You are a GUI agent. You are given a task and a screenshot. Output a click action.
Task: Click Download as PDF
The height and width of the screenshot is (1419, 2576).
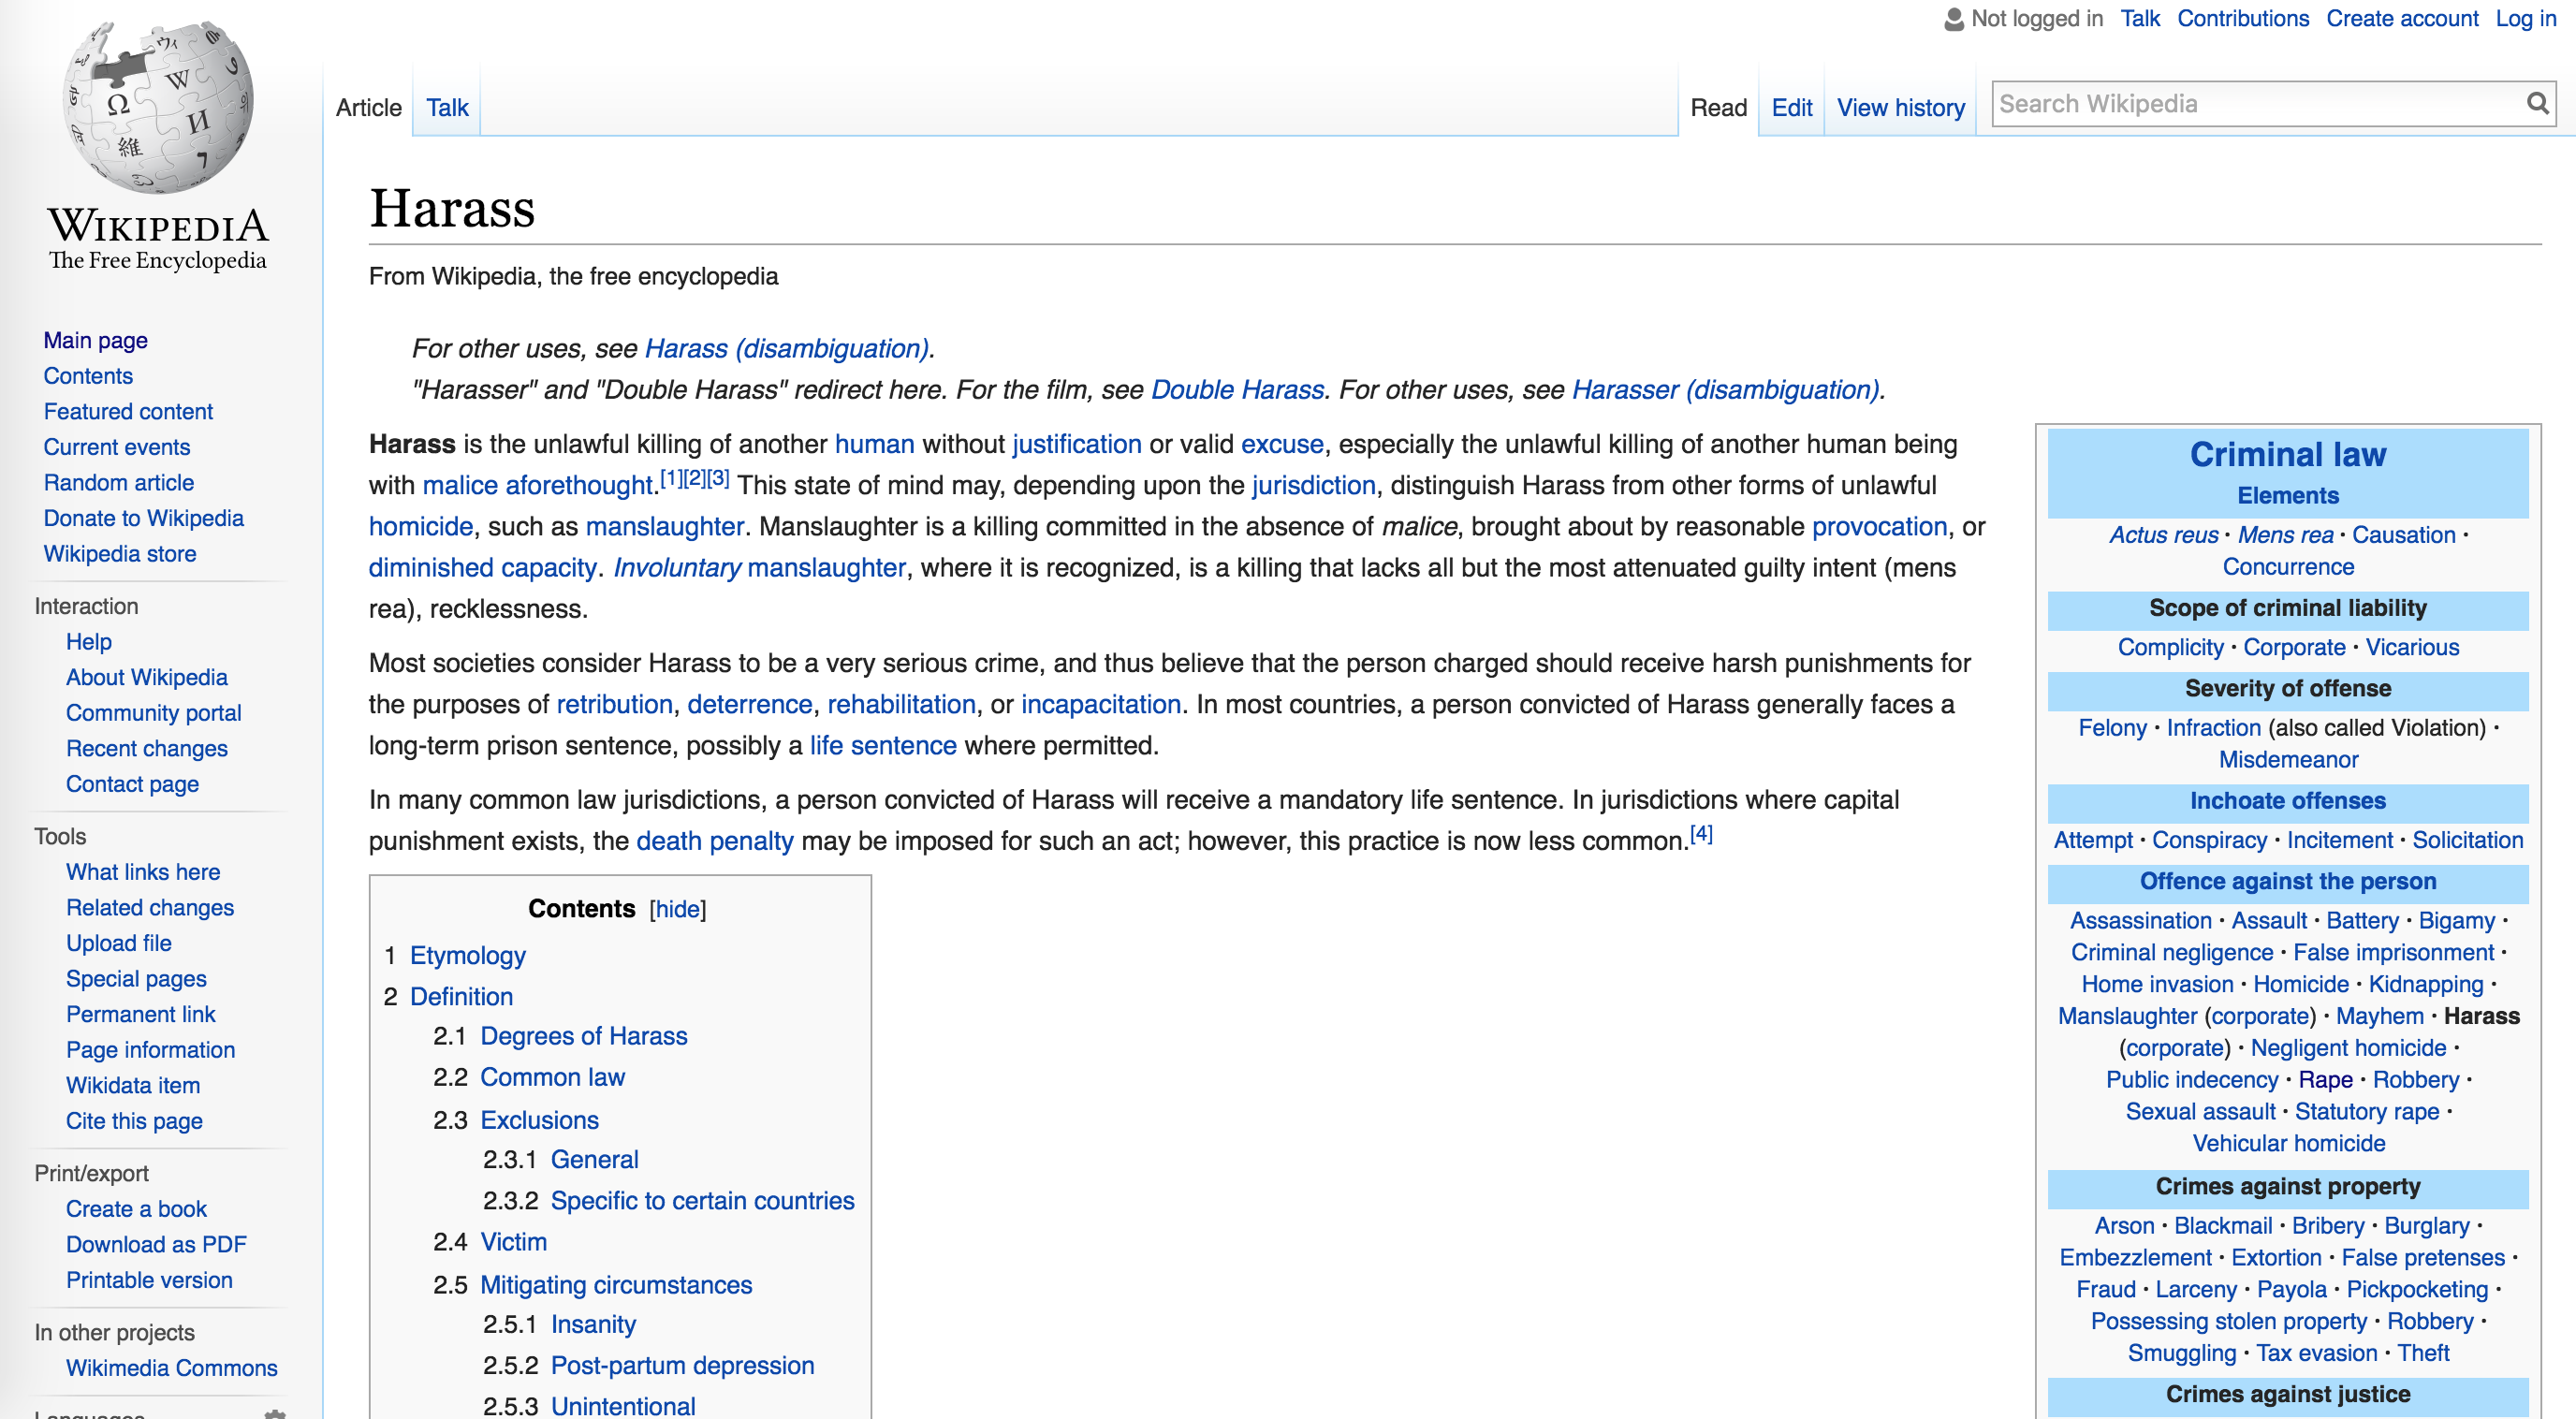pyautogui.click(x=156, y=1244)
